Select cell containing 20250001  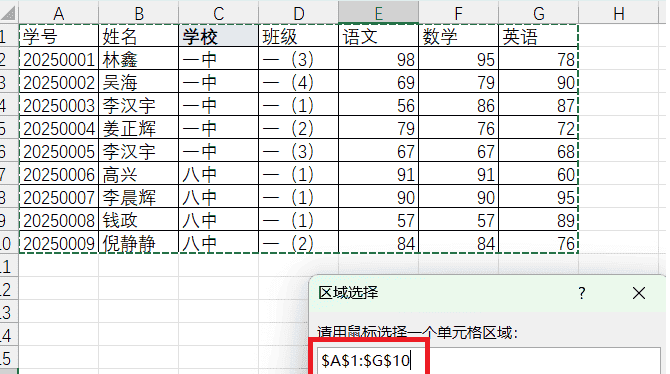(x=59, y=59)
